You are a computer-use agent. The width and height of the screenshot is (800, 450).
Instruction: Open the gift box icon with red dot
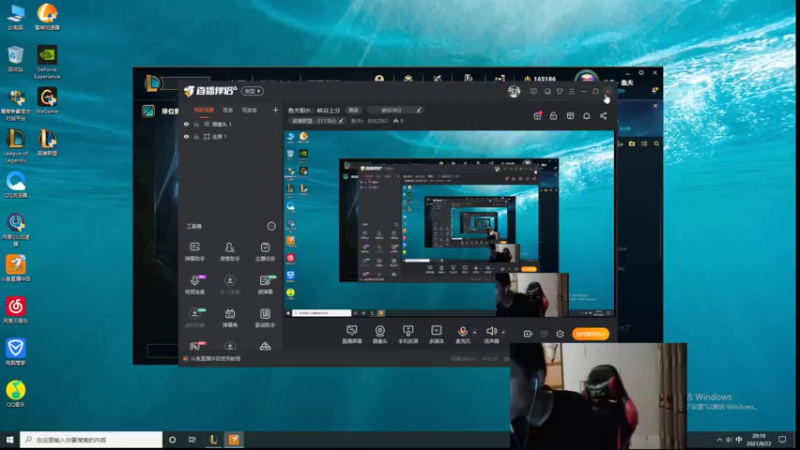click(538, 116)
